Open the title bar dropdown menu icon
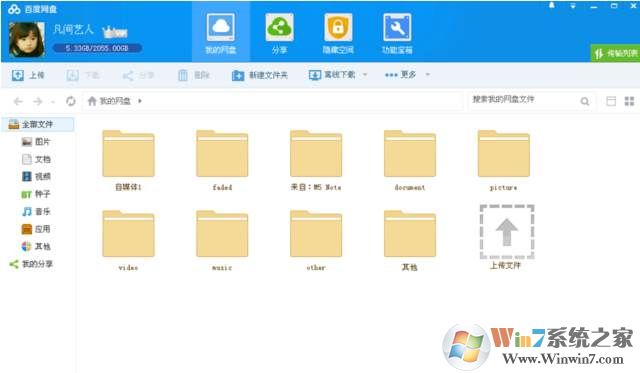This screenshot has height=373, width=640. click(x=573, y=6)
